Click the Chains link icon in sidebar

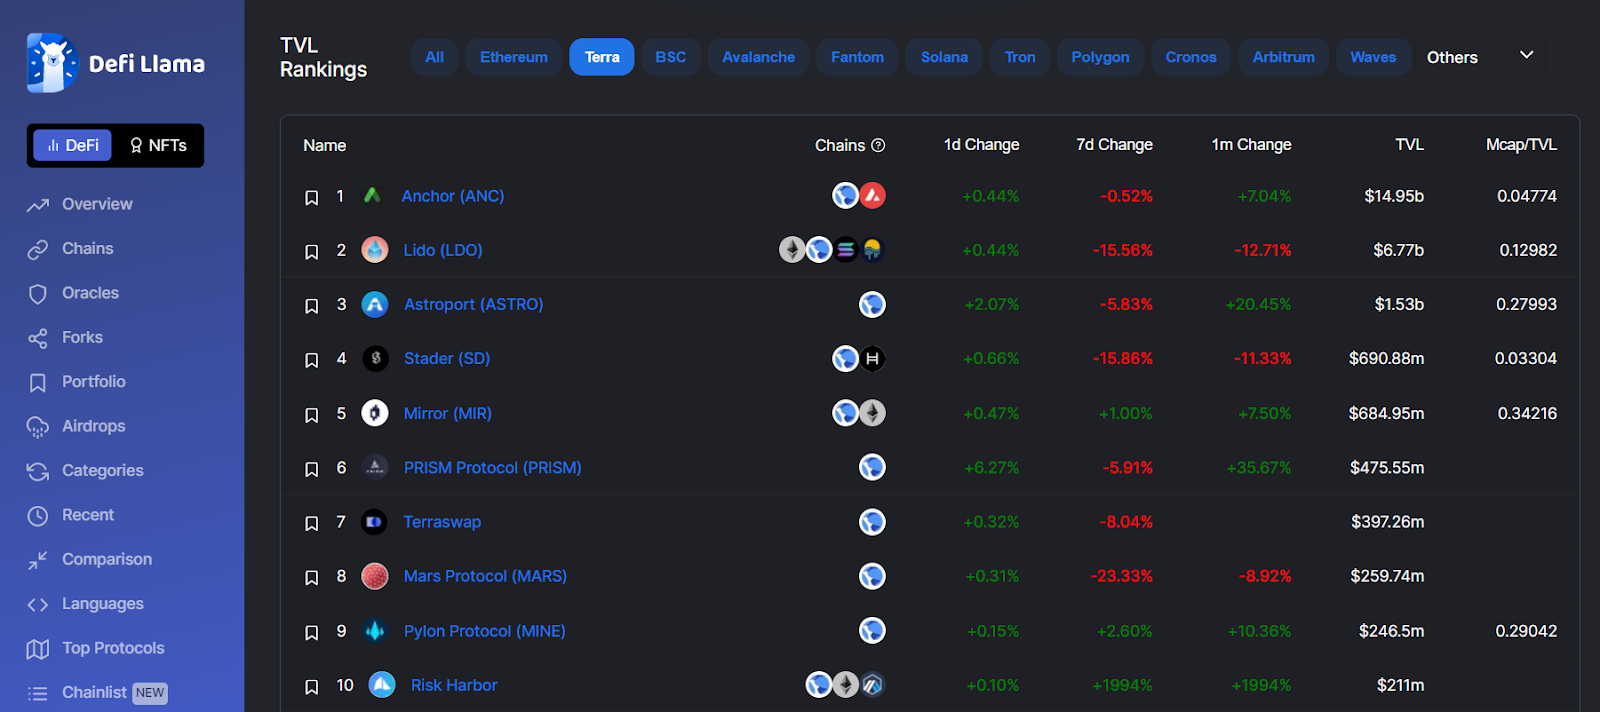coord(38,249)
